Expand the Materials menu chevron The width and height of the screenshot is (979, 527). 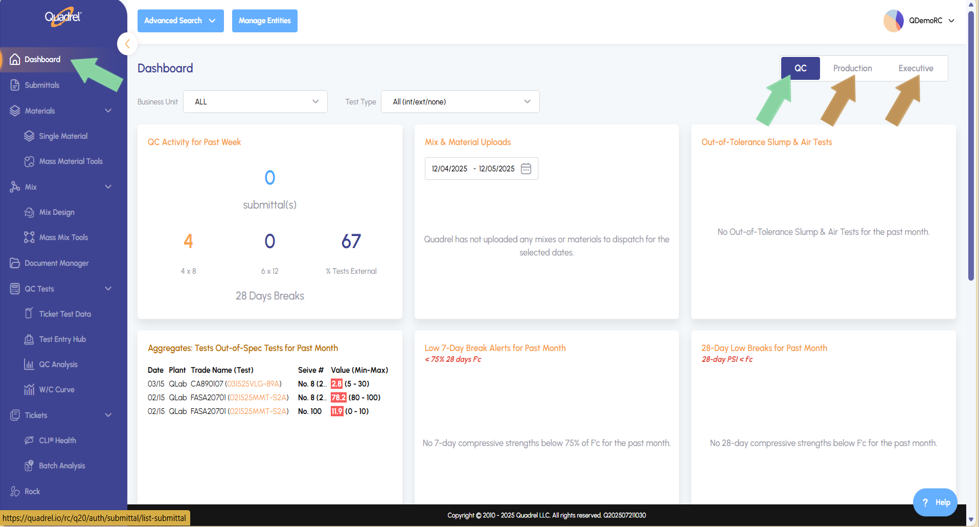tap(108, 111)
